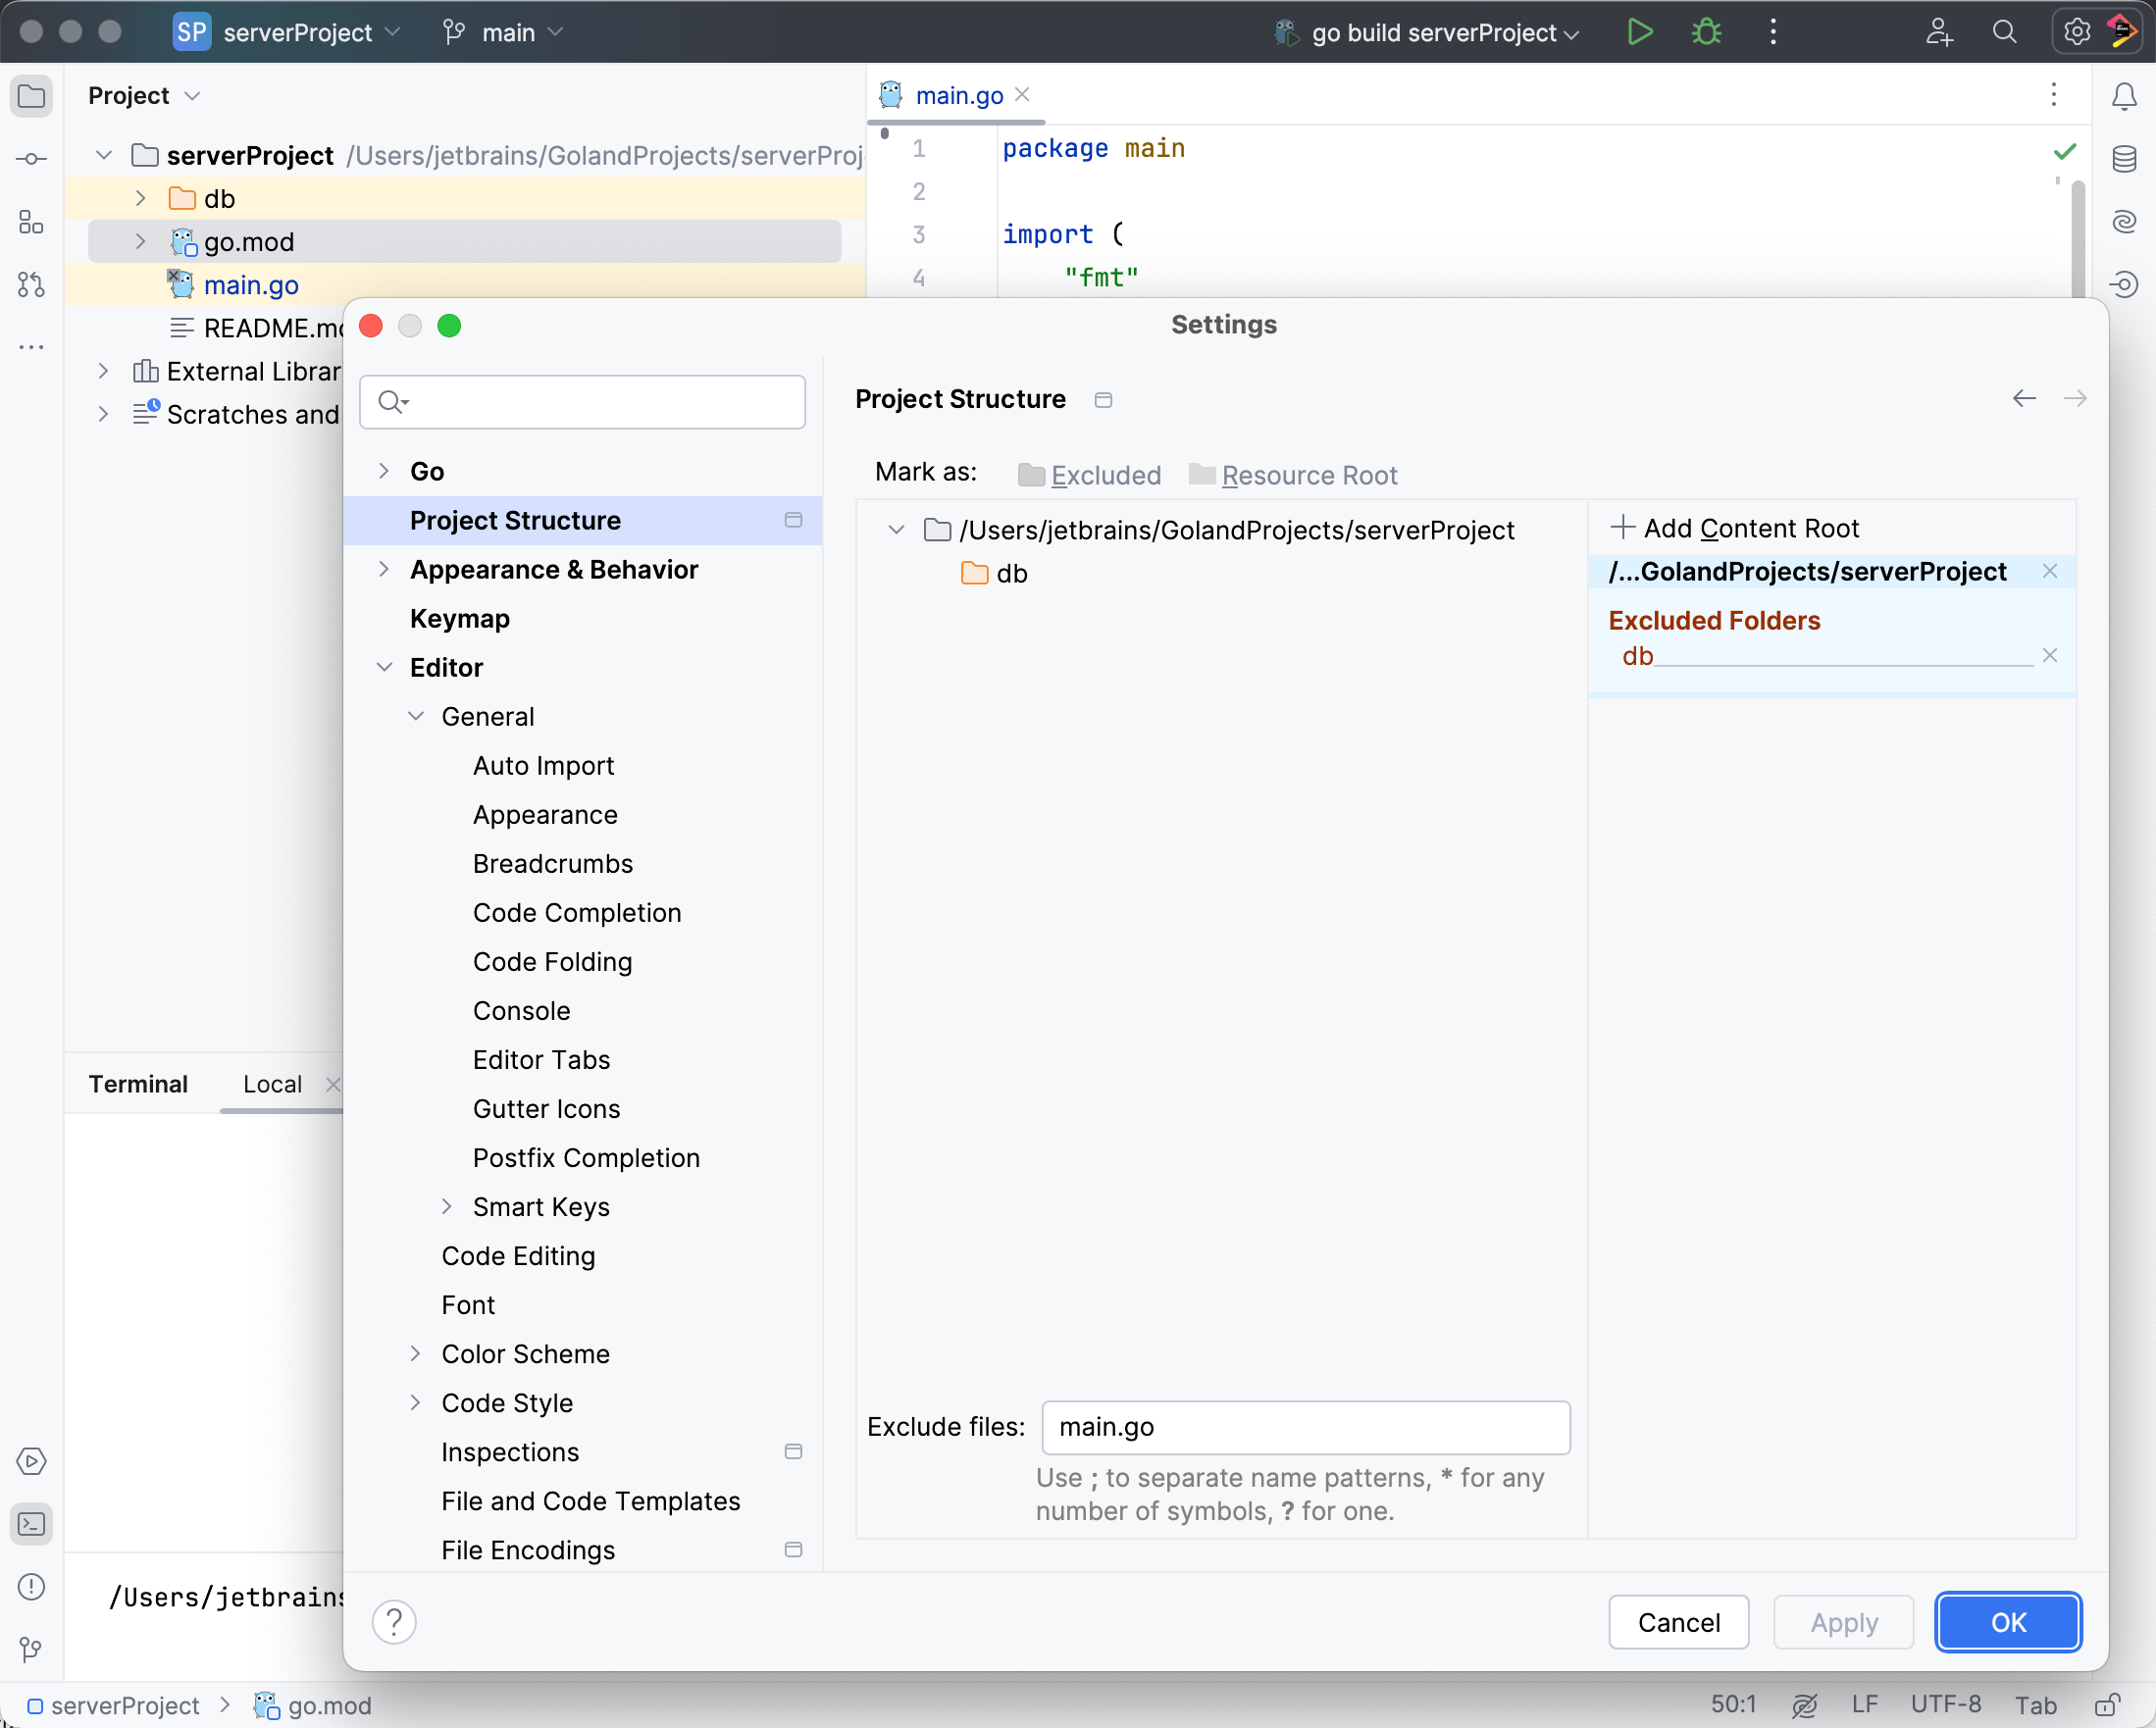Open the Commit tool window
This screenshot has width=2156, height=1728.
(31, 158)
